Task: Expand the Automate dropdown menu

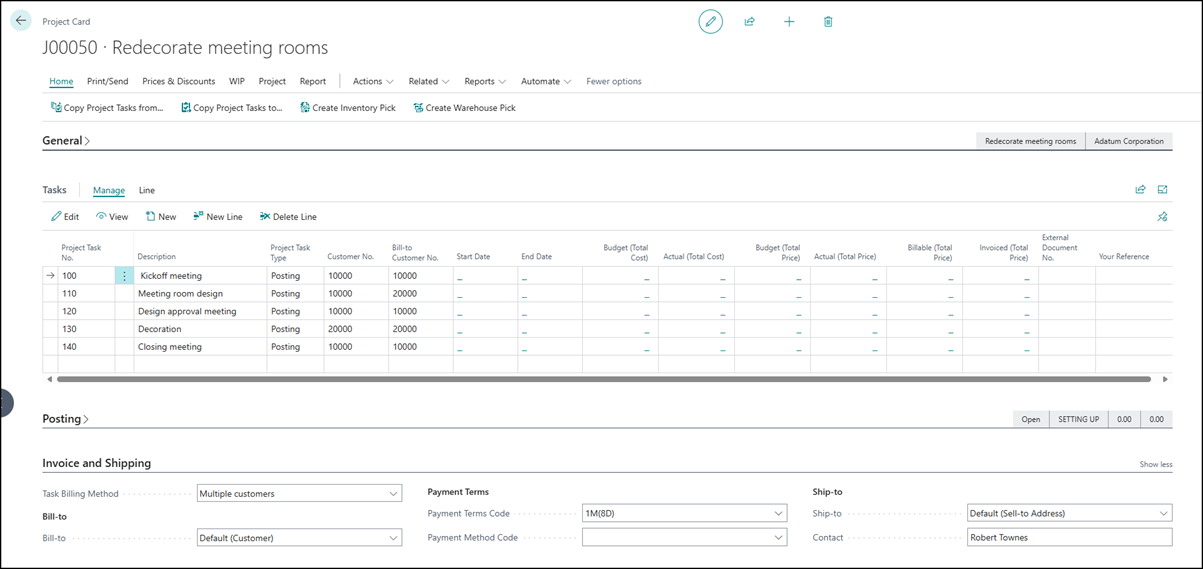Action: tap(546, 81)
